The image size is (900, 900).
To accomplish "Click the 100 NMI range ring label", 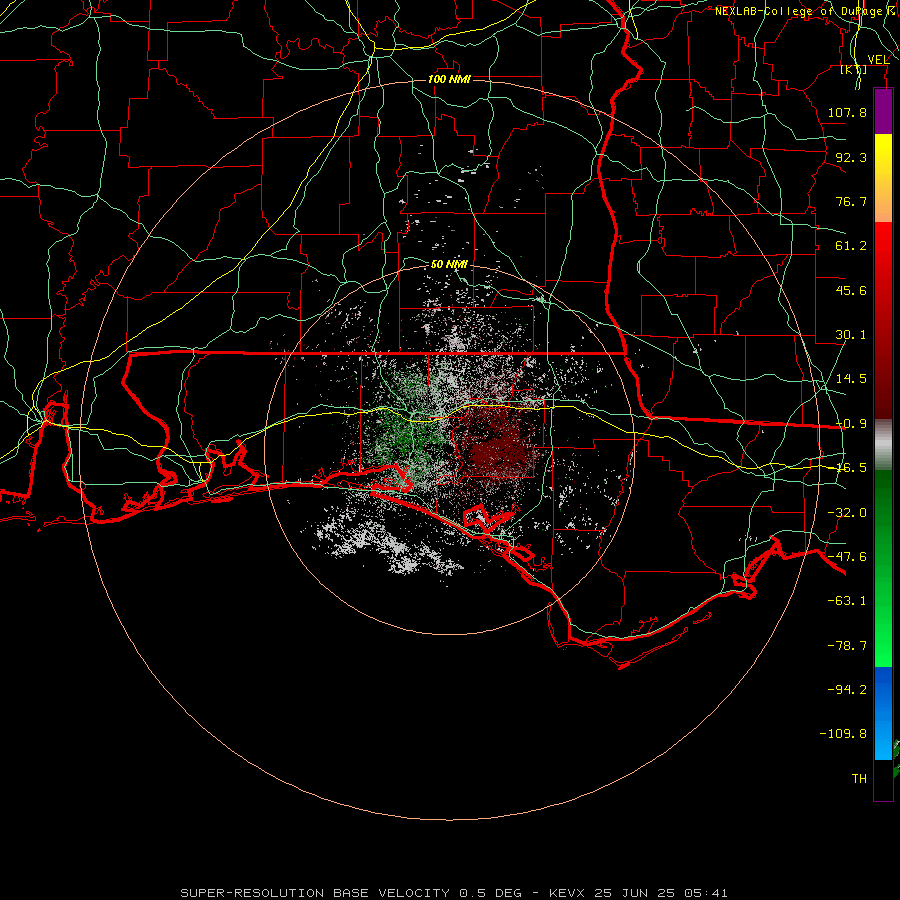I will click(x=449, y=79).
